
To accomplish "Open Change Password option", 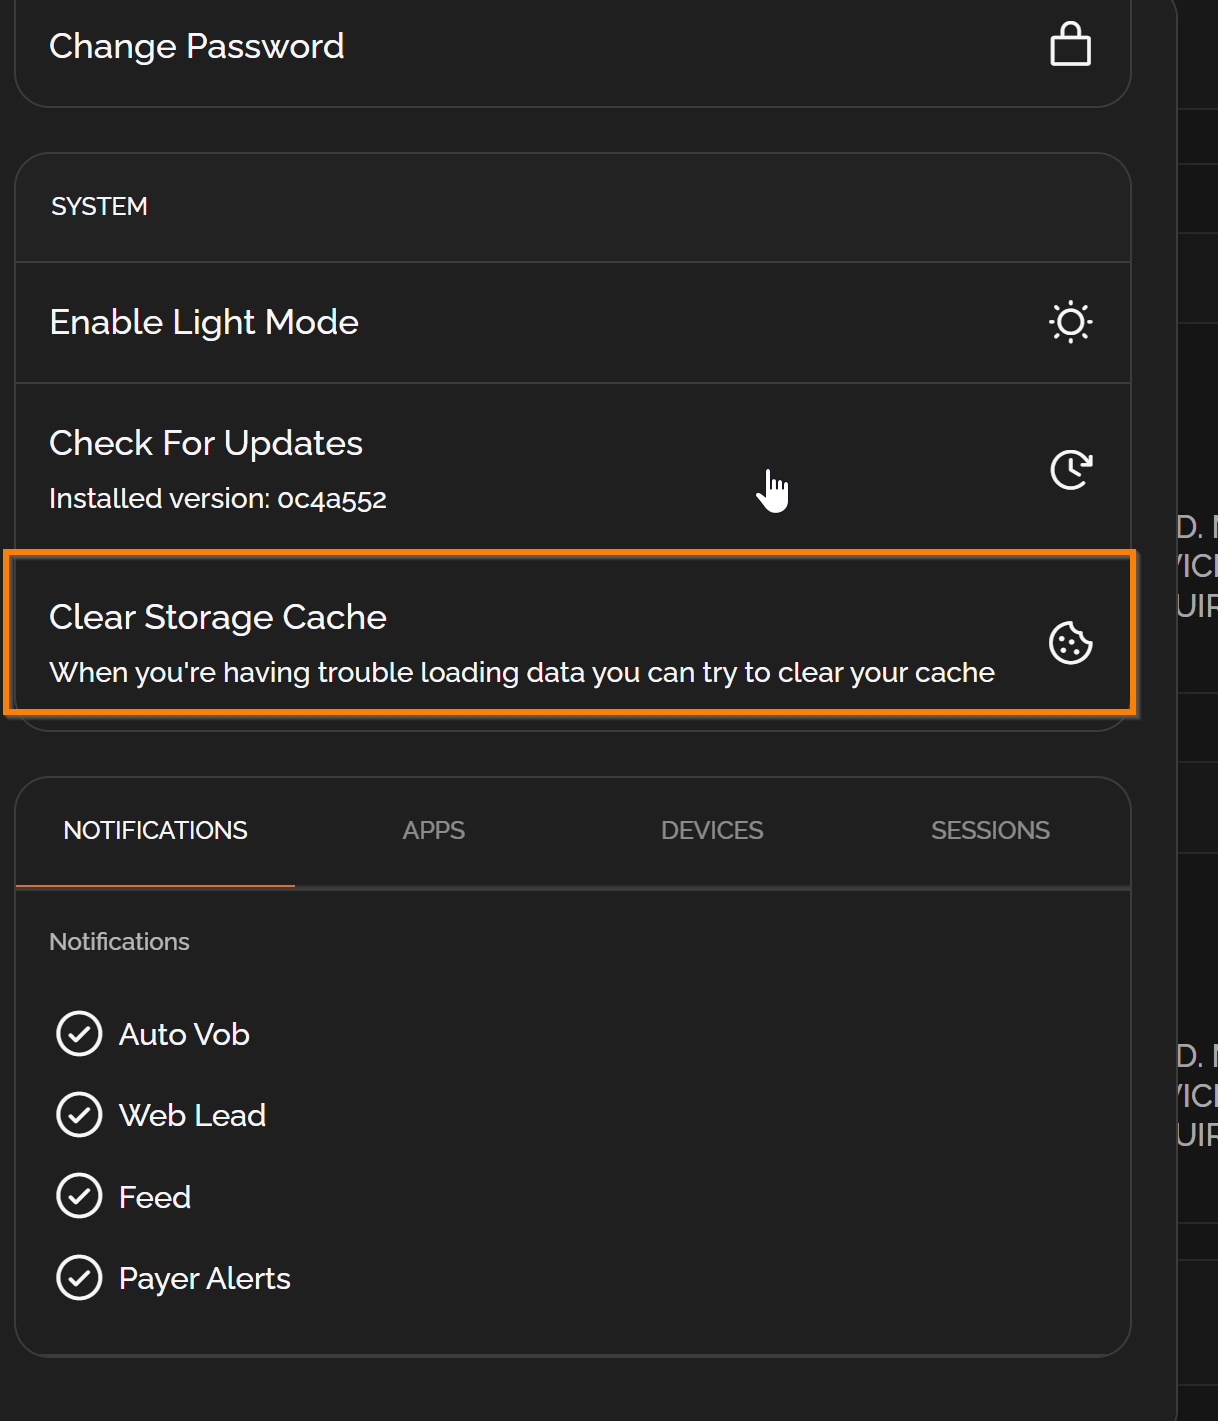I will 197,46.
